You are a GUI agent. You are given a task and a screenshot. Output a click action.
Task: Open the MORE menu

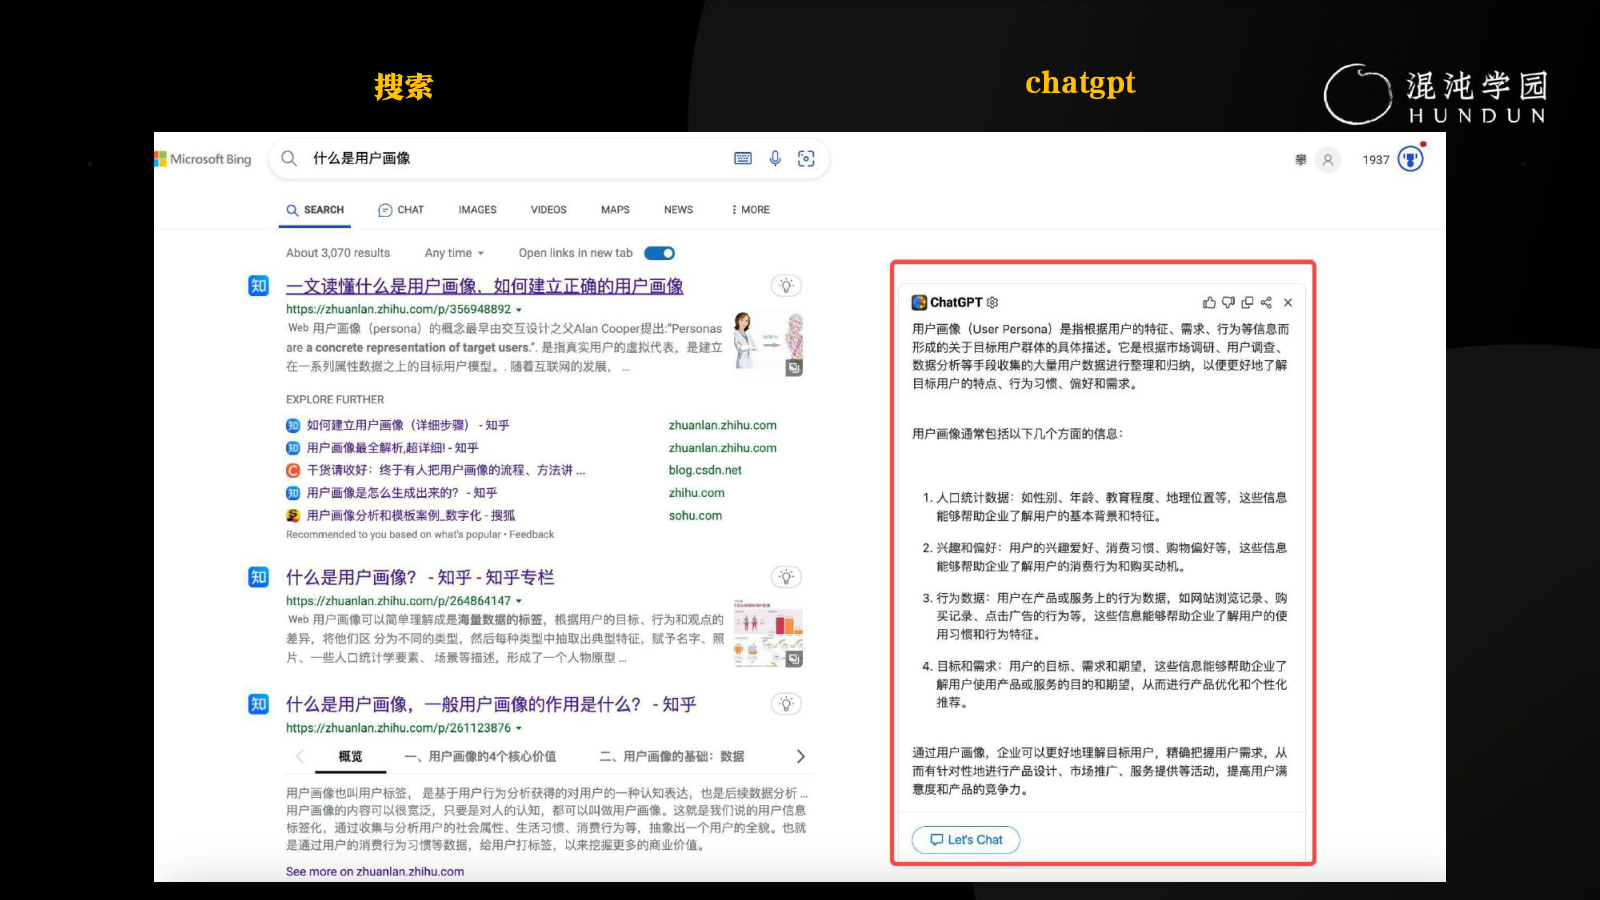pyautogui.click(x=750, y=210)
